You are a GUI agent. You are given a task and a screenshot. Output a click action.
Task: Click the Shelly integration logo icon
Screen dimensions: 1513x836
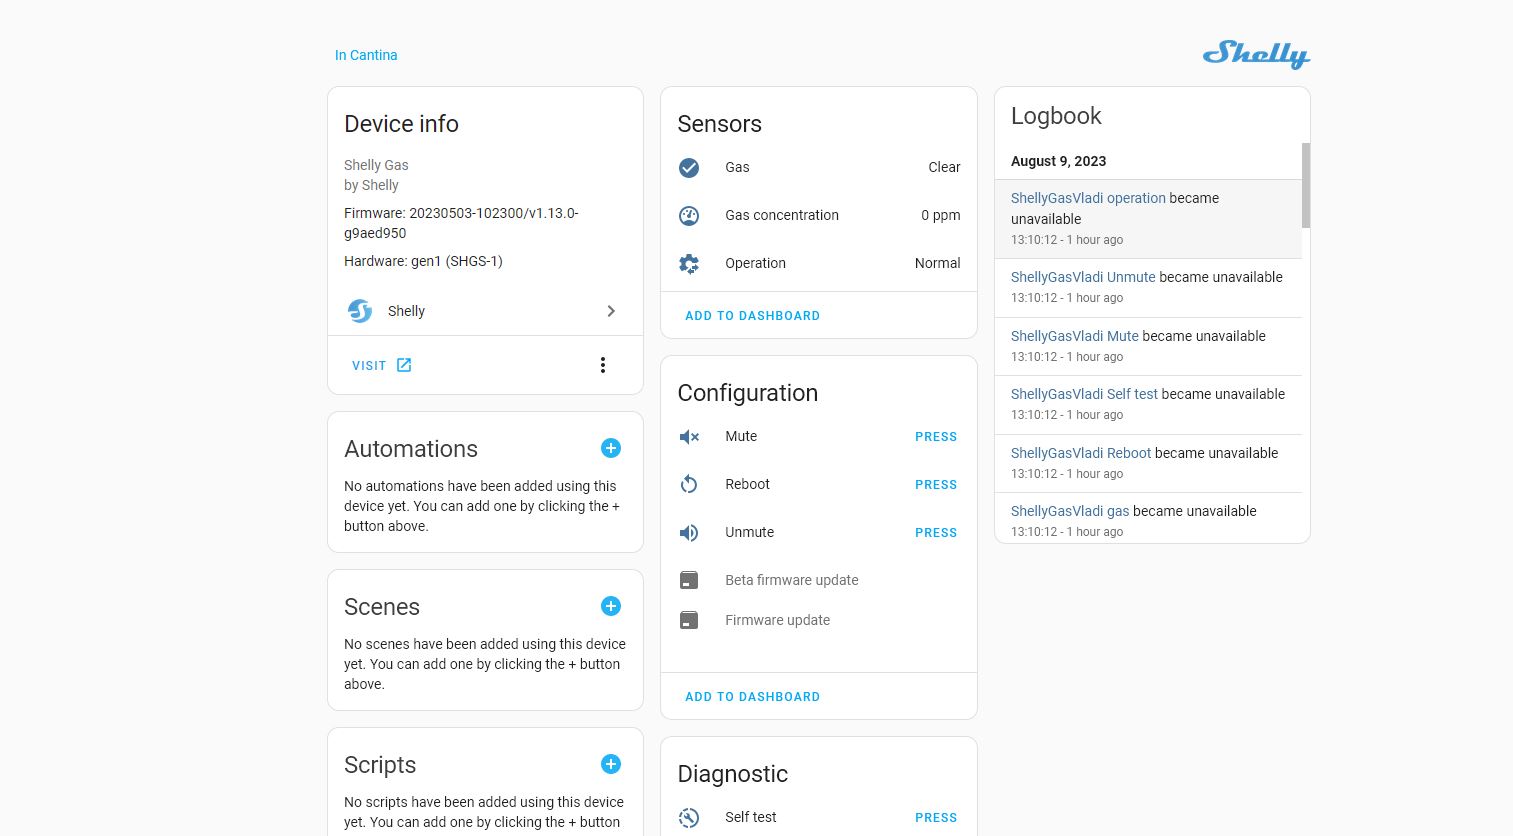[360, 311]
